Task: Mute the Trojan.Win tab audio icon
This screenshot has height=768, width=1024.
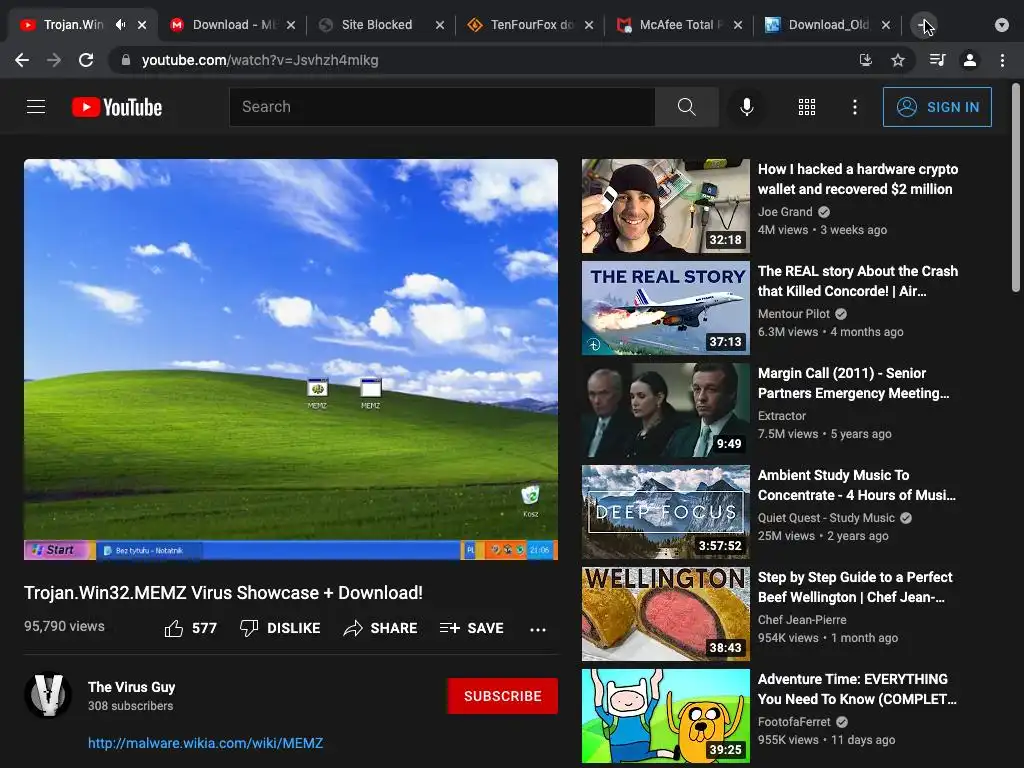Action: click(121, 25)
